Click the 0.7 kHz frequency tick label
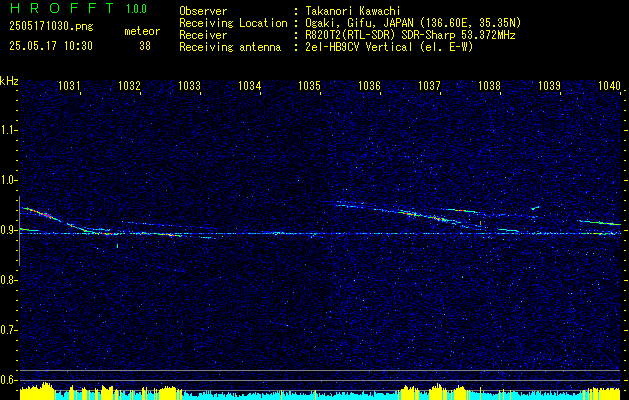This screenshot has width=629, height=400. (8, 330)
